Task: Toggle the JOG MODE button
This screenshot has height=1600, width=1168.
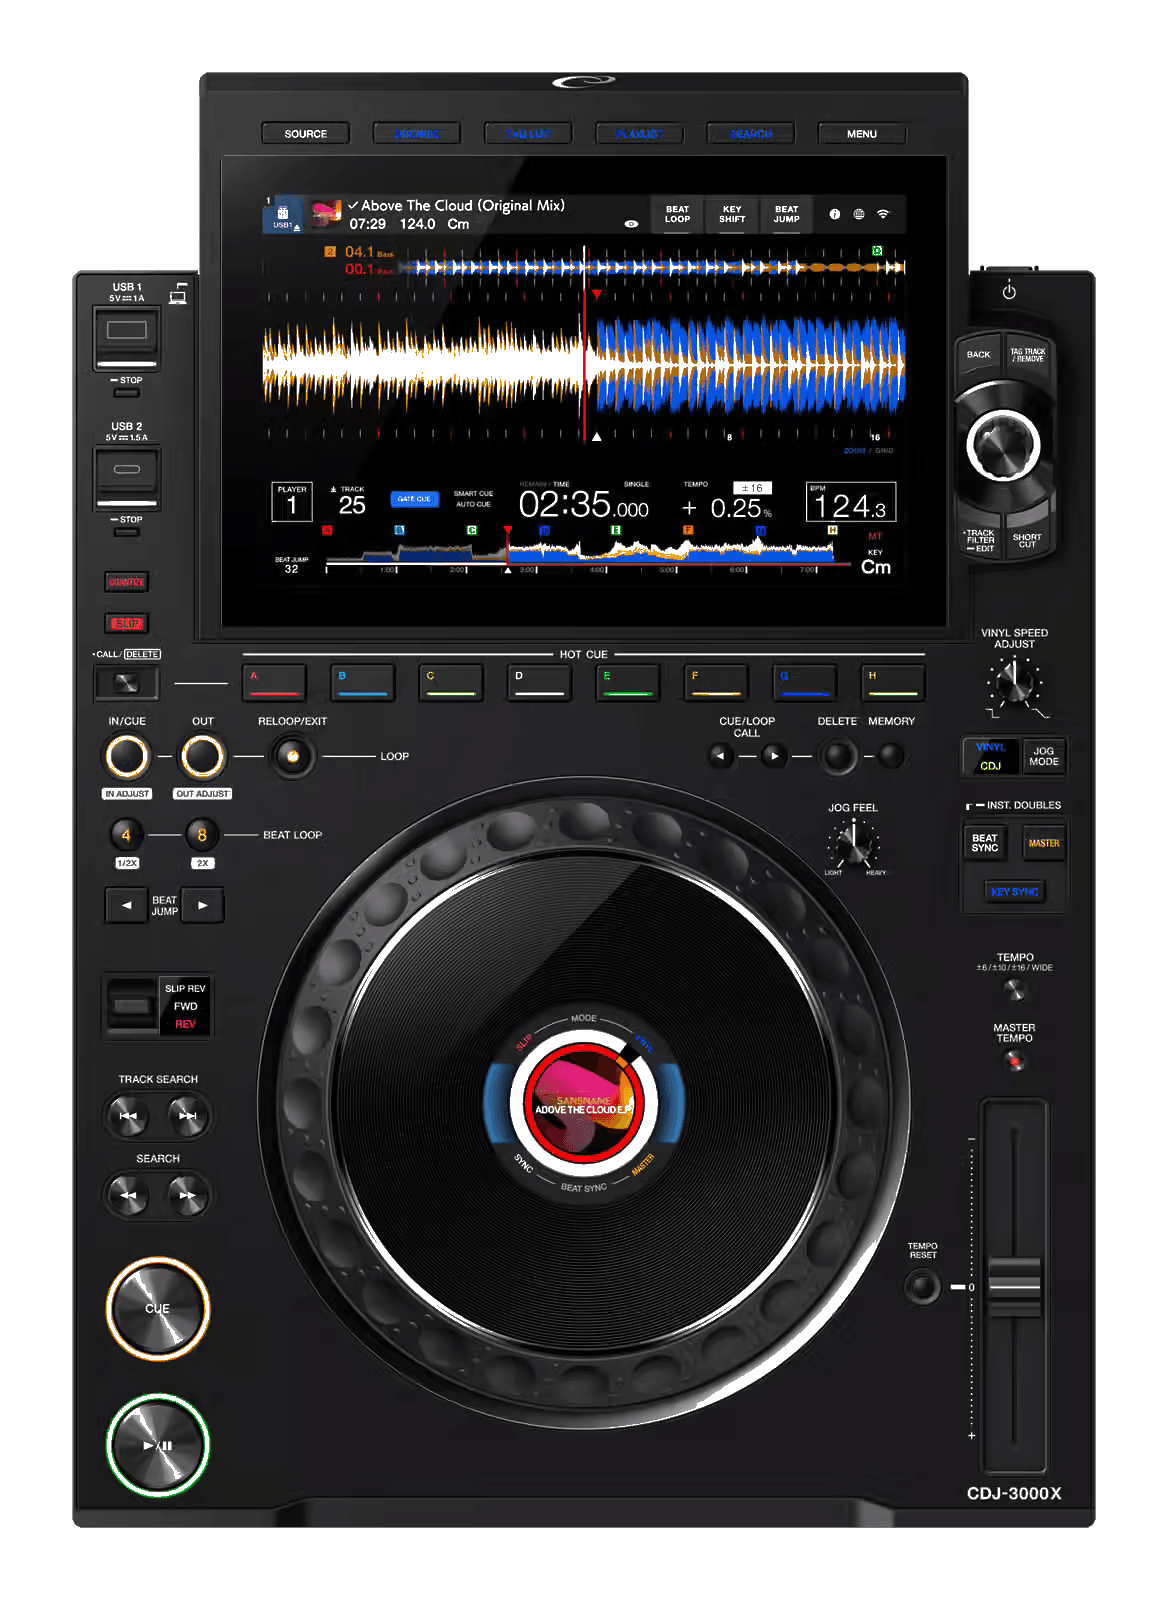Action: [1044, 756]
